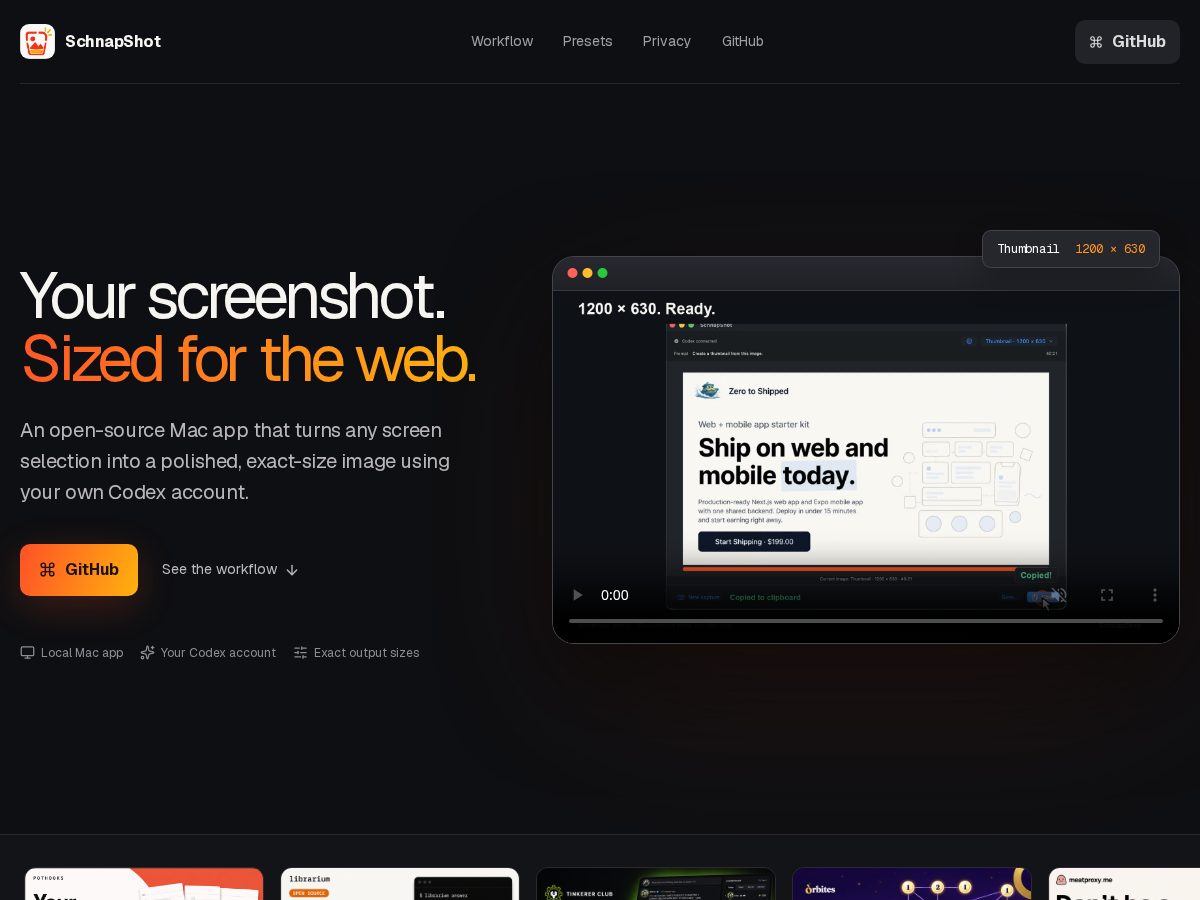Screen dimensions: 1200x900
Task: Click the 'Exact output sizes' text
Action: pos(367,653)
